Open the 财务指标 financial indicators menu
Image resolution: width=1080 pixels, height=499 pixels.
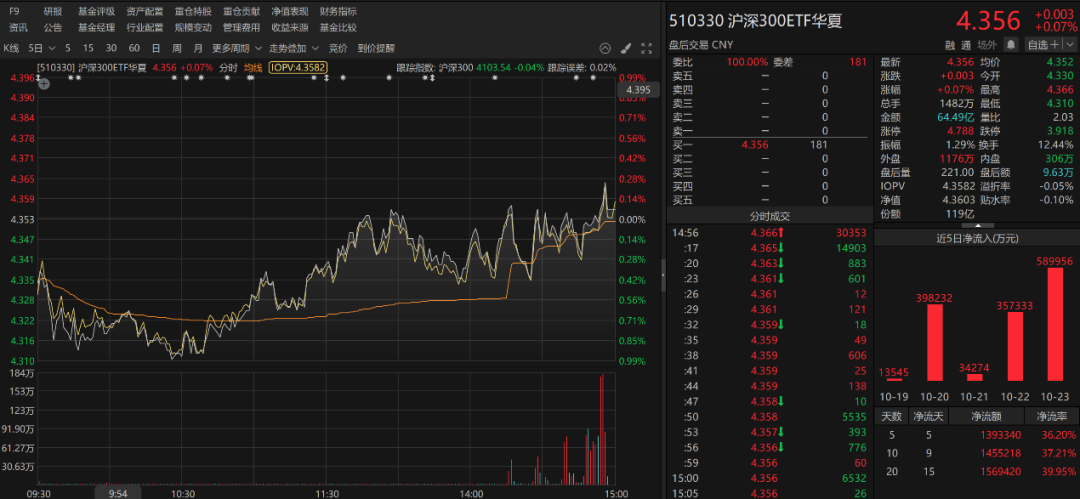[338, 12]
